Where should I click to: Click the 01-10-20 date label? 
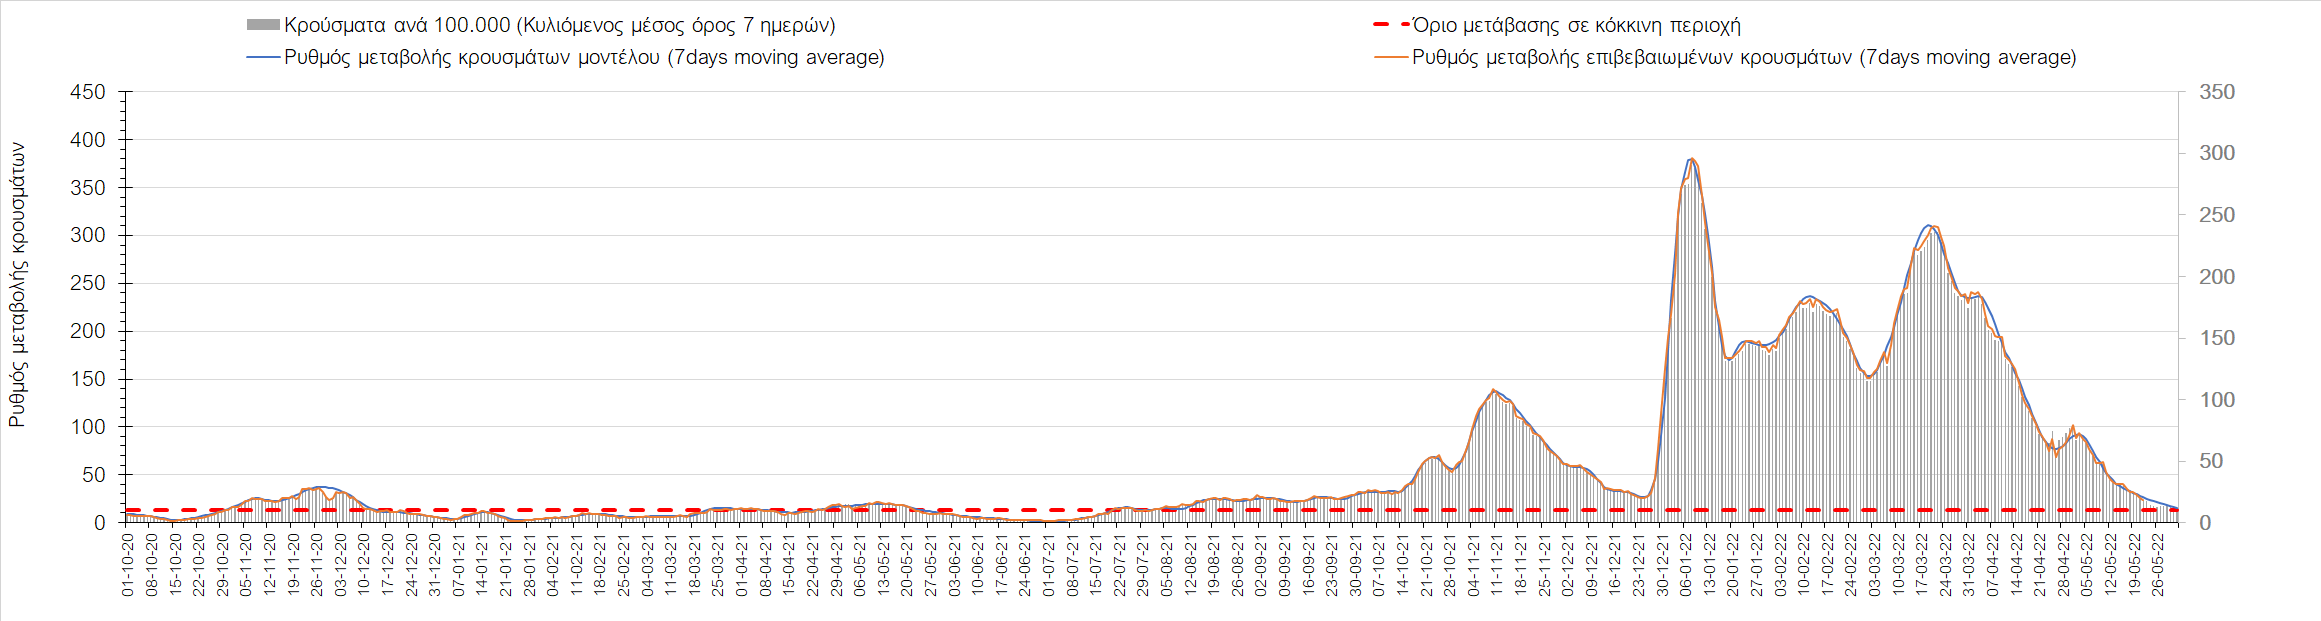click(128, 565)
